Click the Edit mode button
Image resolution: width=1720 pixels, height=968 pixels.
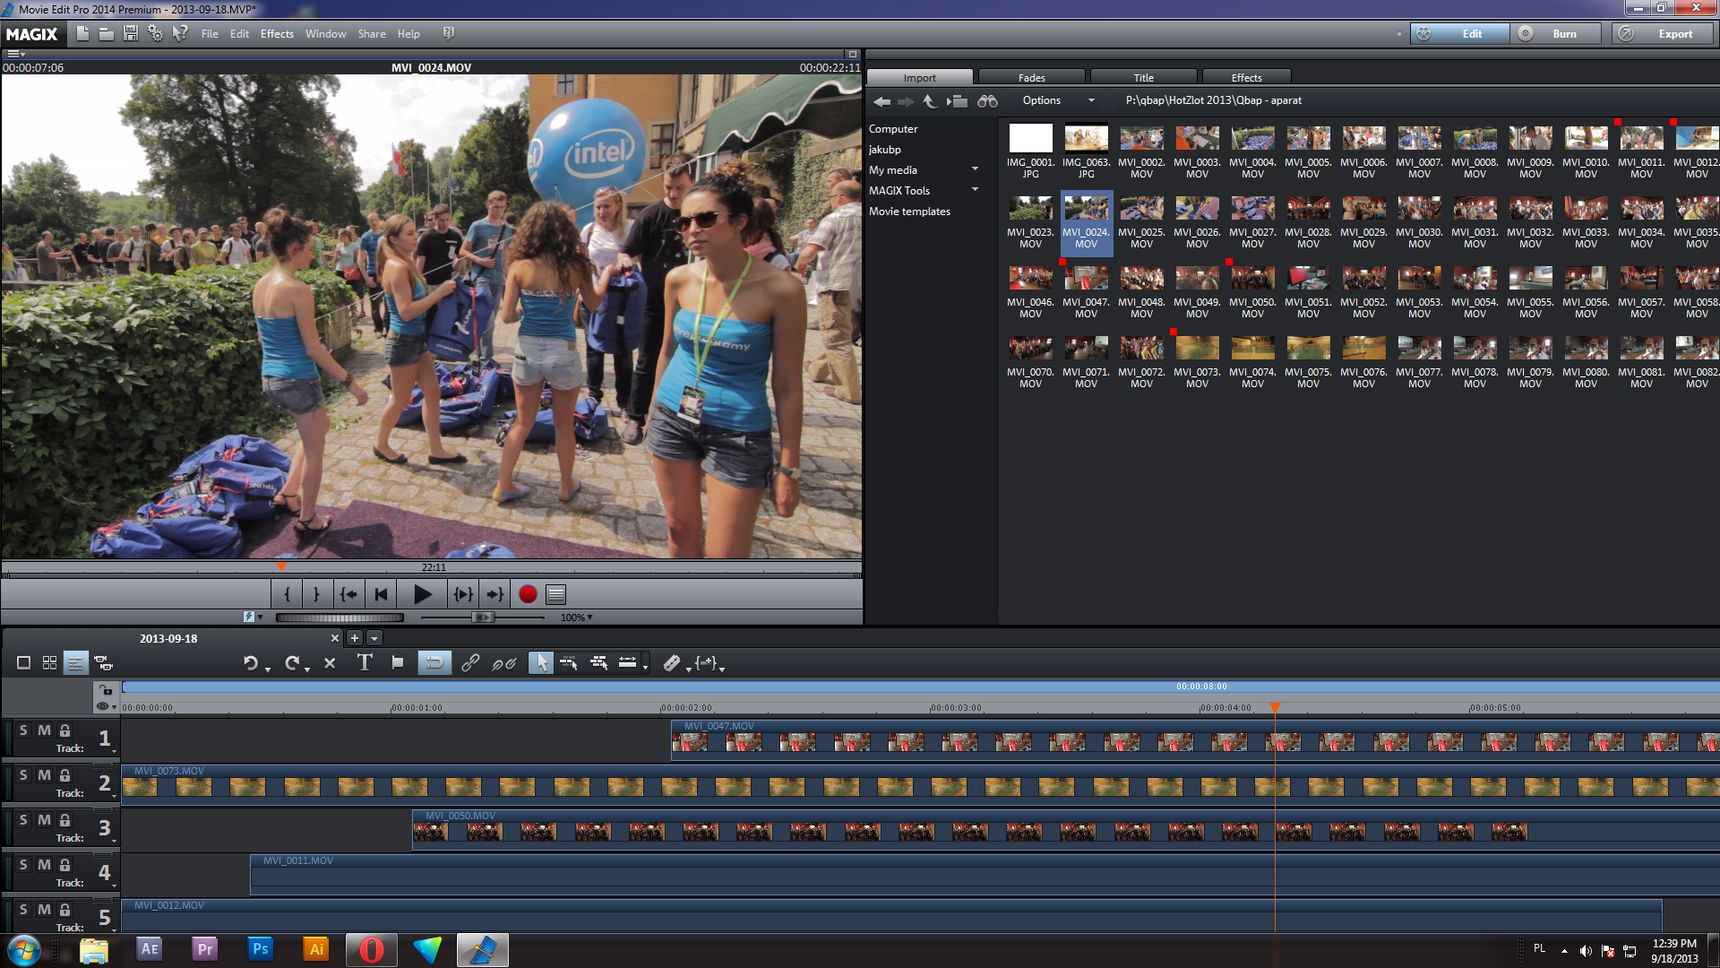pos(1459,33)
